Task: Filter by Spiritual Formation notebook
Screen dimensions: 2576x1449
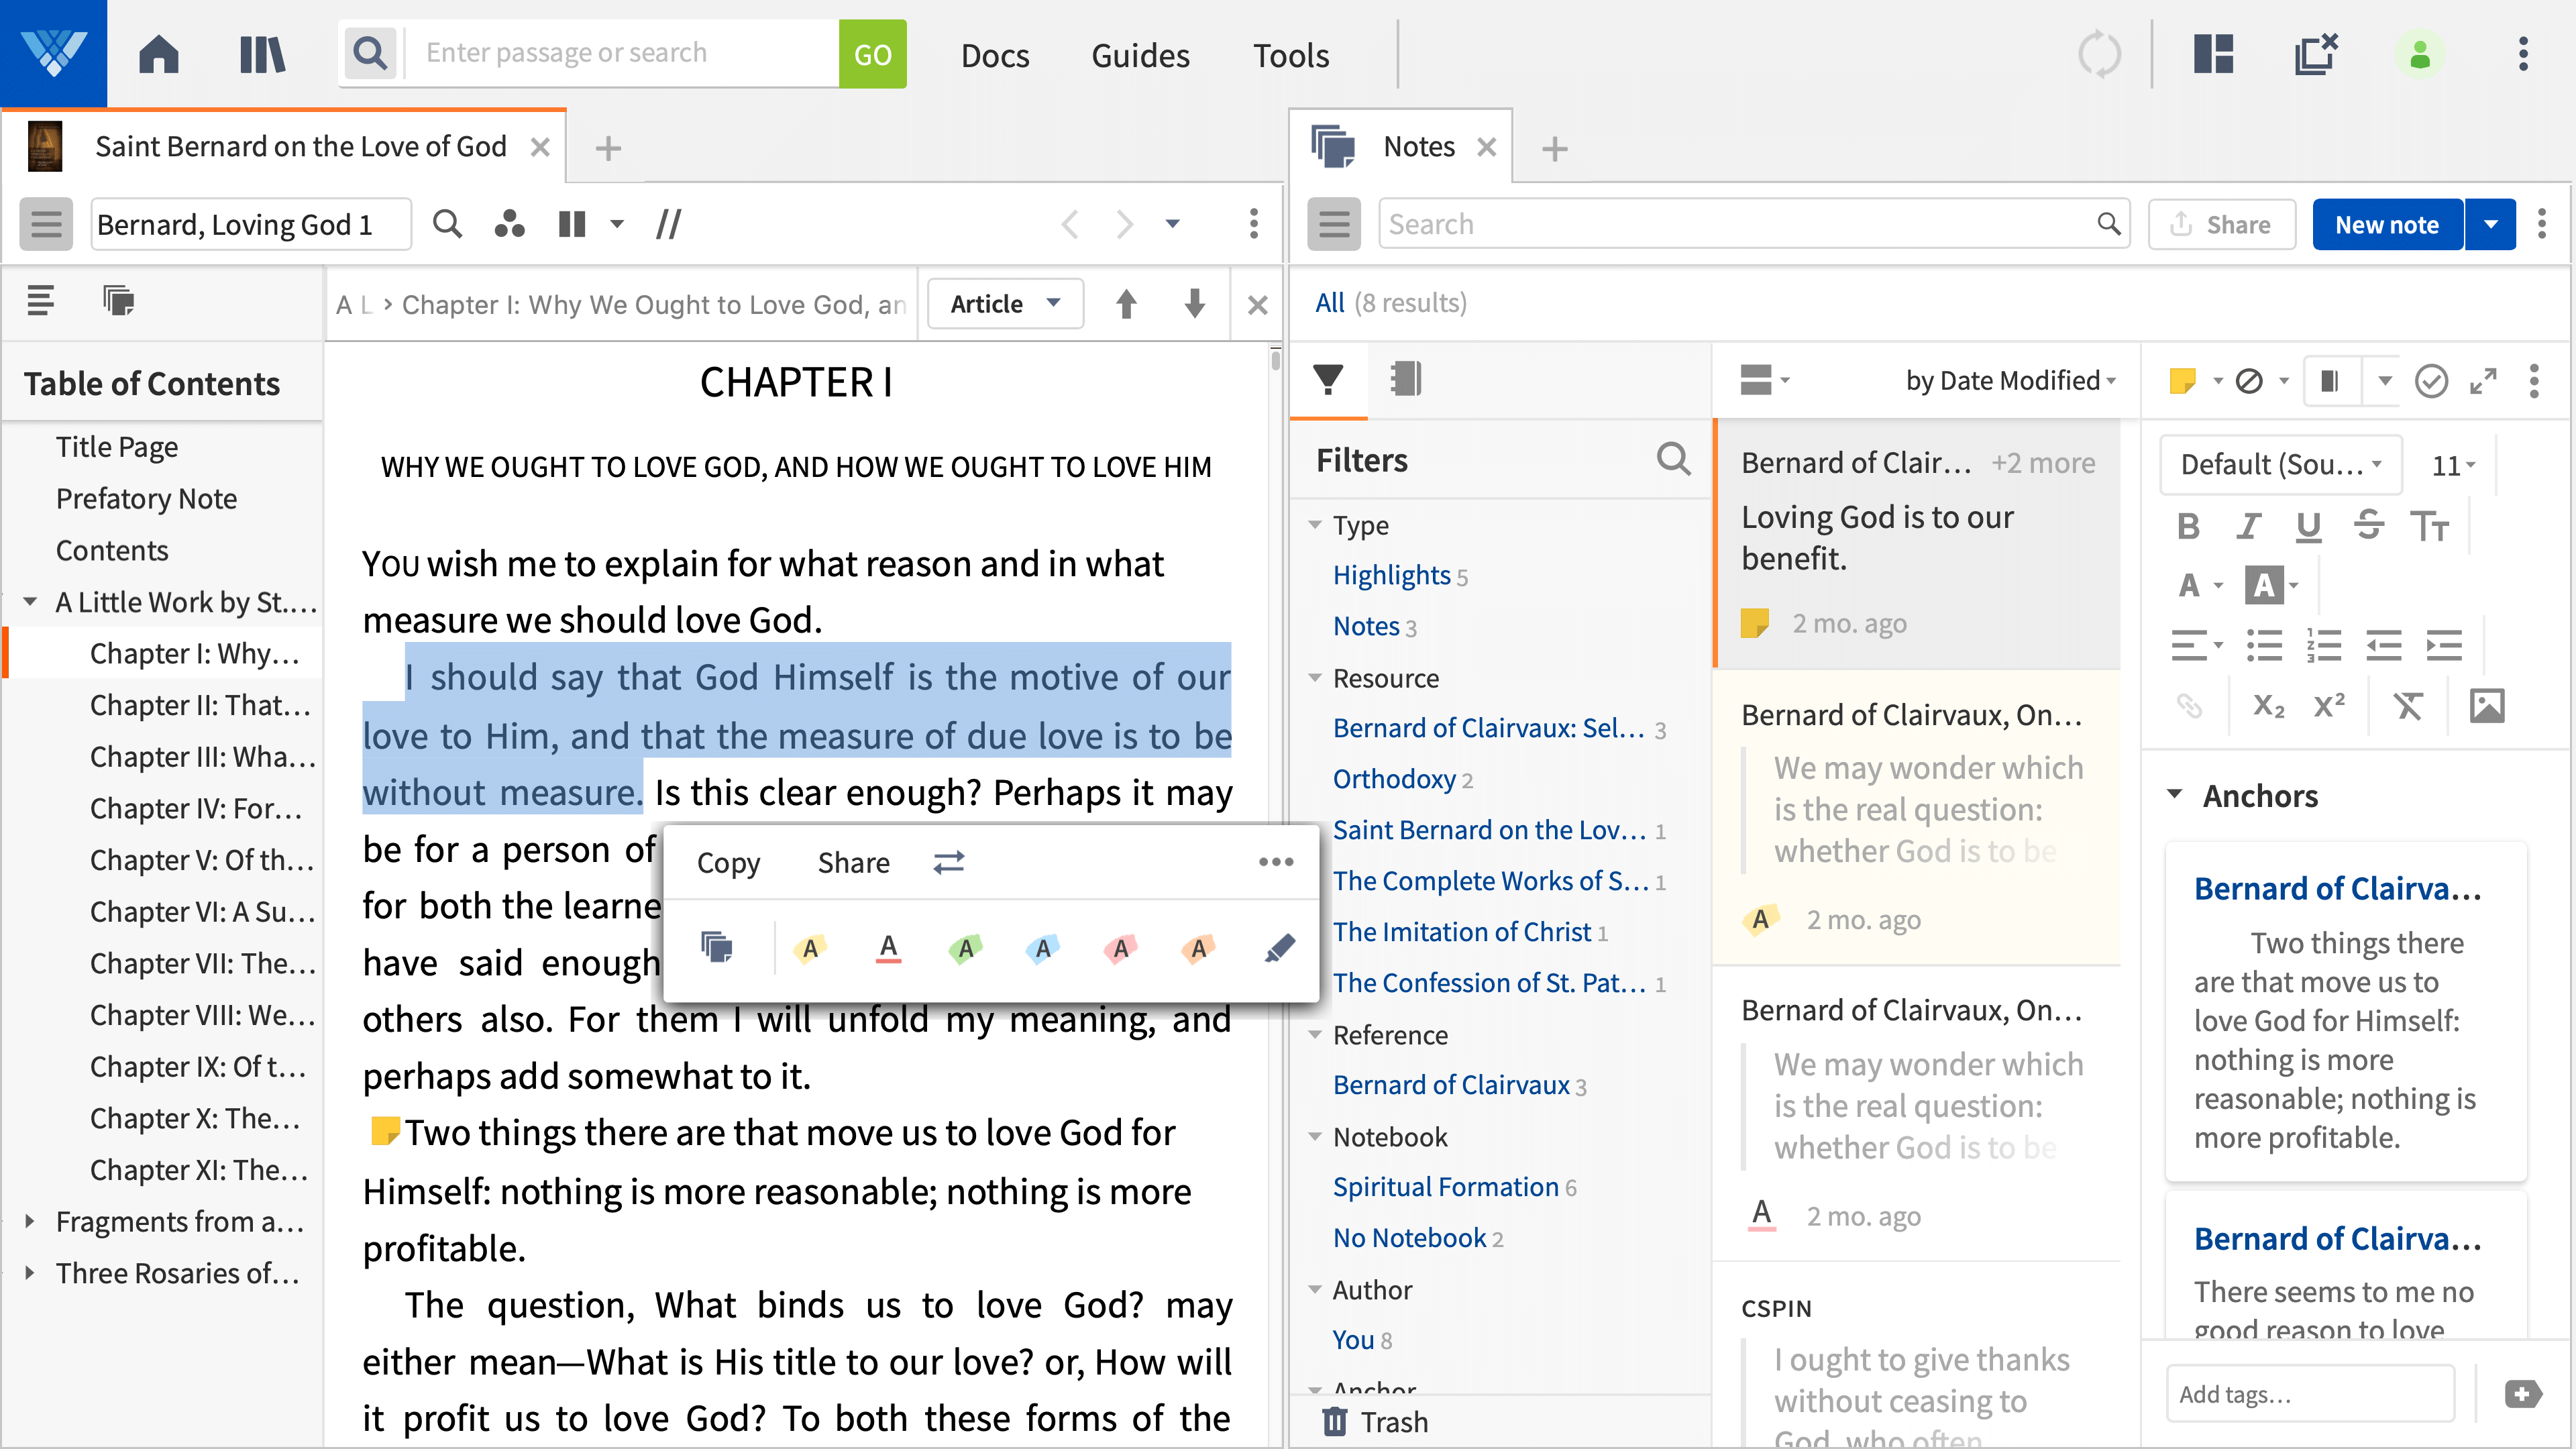Action: tap(1445, 1186)
